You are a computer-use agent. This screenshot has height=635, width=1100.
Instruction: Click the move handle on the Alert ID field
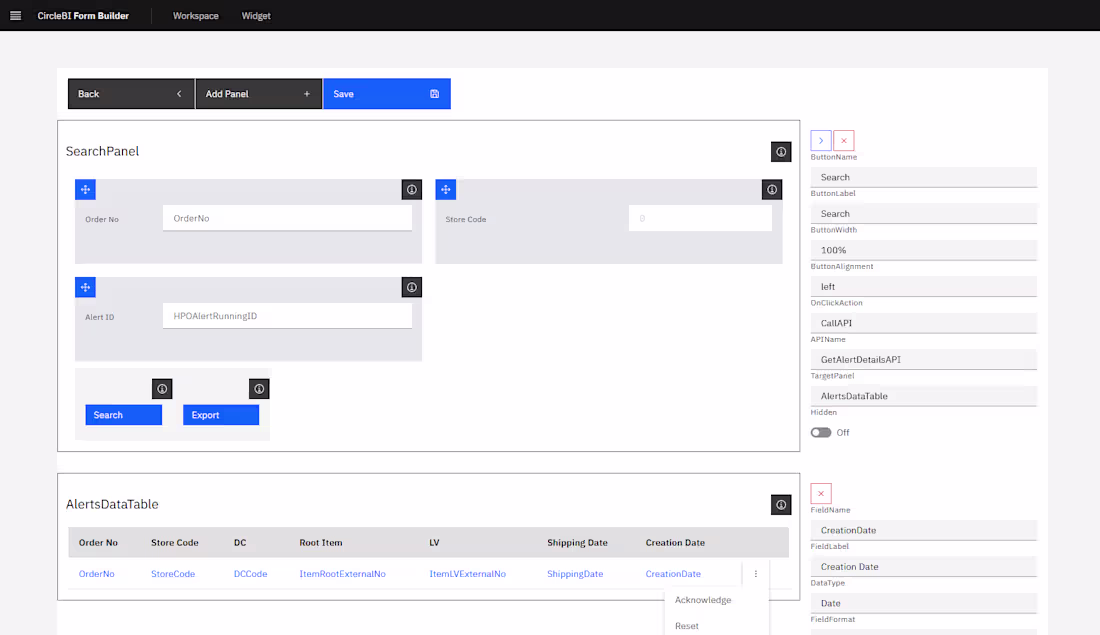click(x=85, y=287)
